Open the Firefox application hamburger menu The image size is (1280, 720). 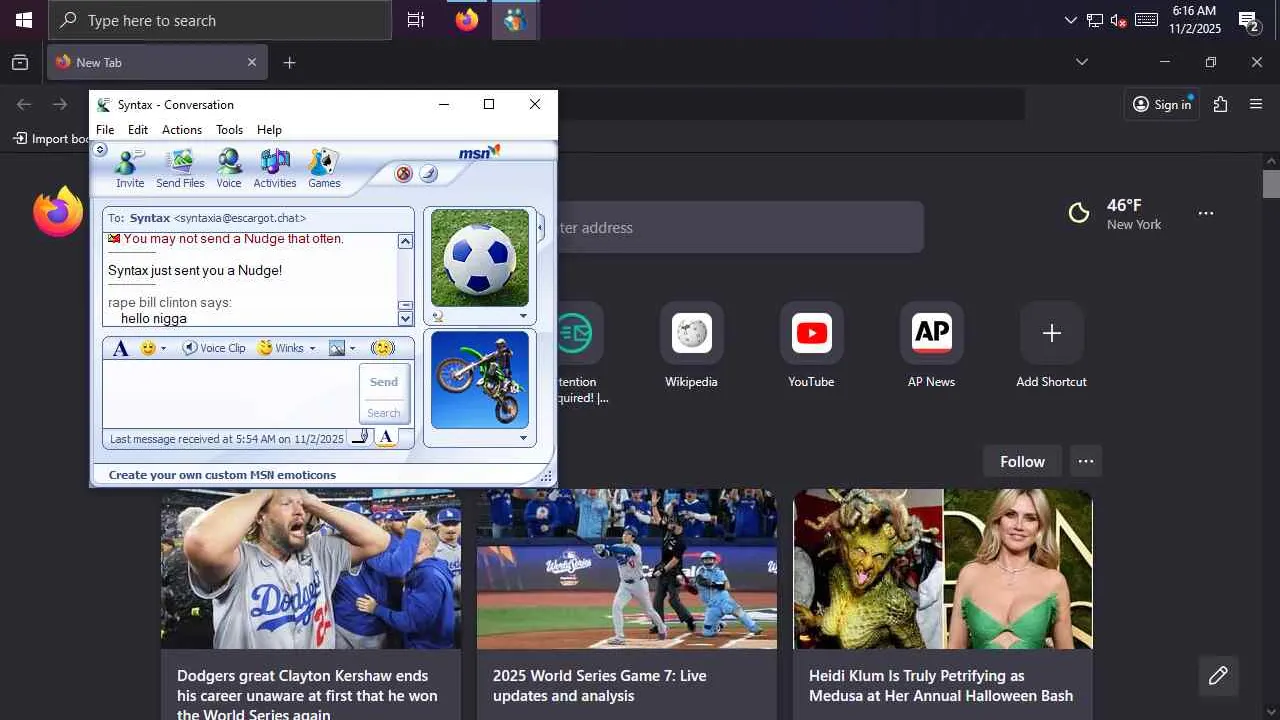[x=1256, y=104]
